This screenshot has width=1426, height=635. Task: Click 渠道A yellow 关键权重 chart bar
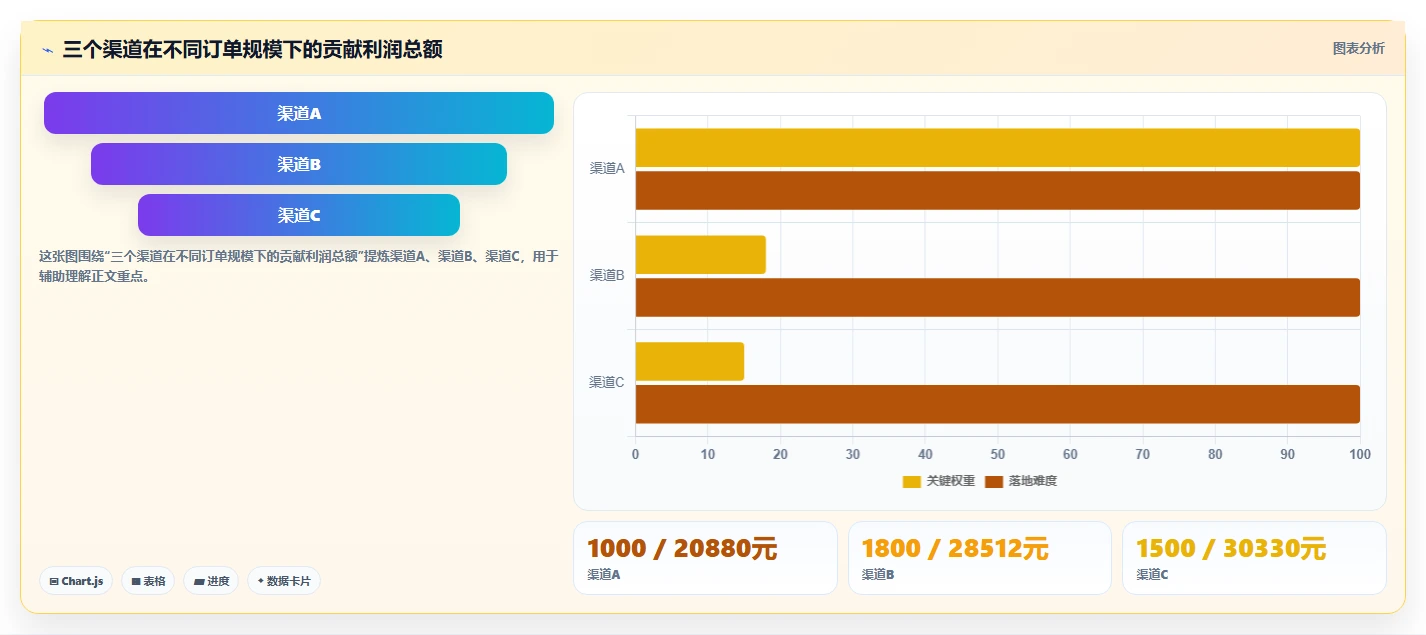997,148
